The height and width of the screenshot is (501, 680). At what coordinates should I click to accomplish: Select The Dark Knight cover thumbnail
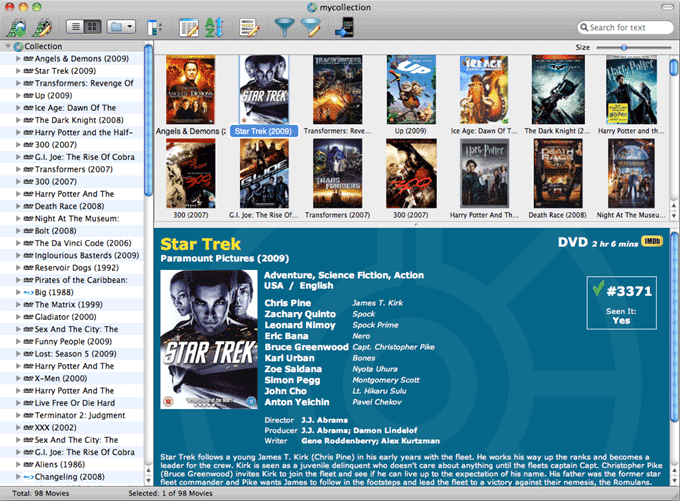pos(558,89)
